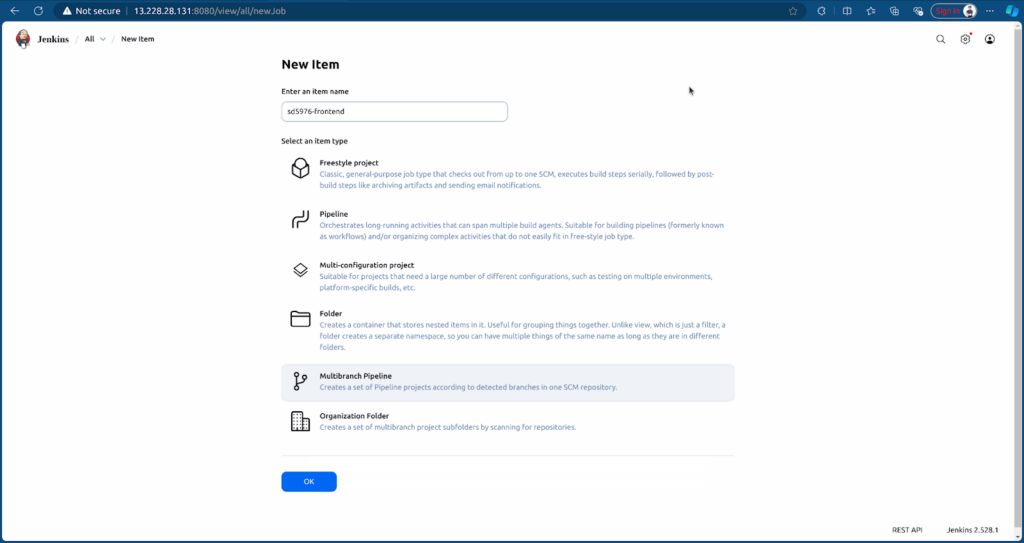Viewport: 1024px width, 543px height.
Task: Click the Jenkins logo in the header
Action: coord(23,39)
